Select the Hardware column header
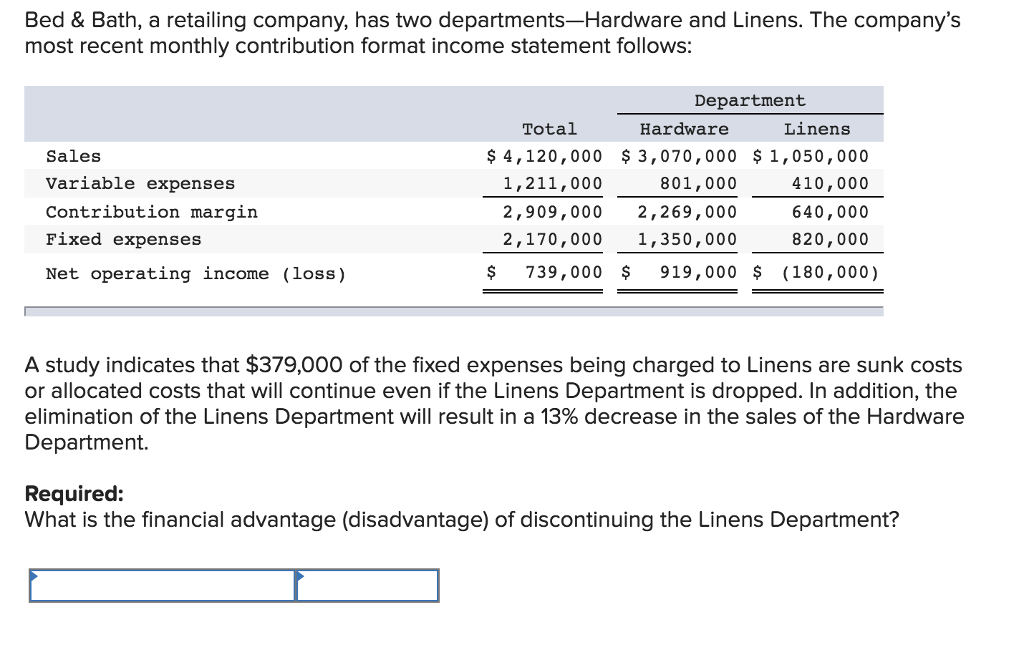 point(684,129)
